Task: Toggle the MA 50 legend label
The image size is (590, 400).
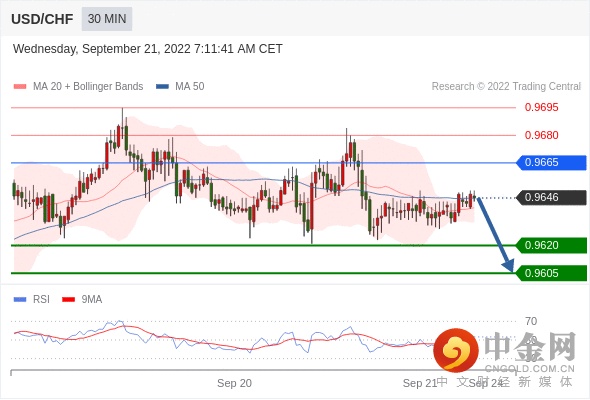Action: click(190, 87)
